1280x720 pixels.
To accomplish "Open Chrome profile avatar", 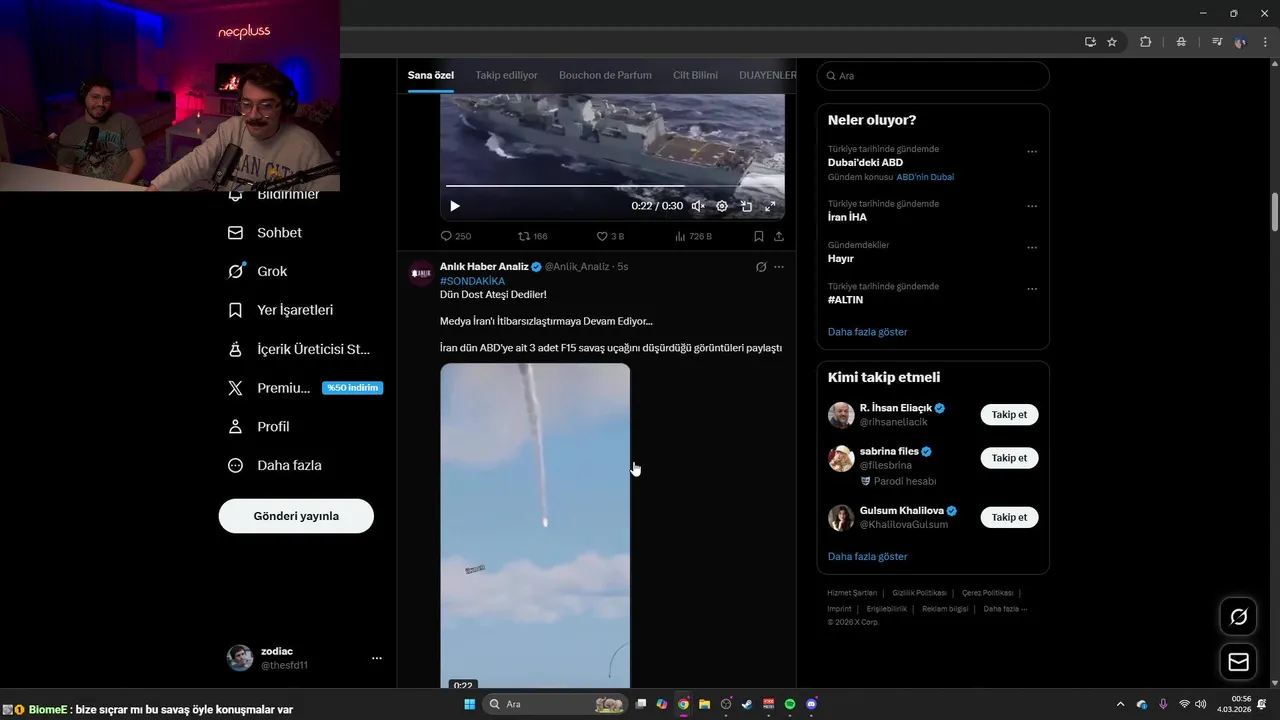I will tap(1241, 42).
